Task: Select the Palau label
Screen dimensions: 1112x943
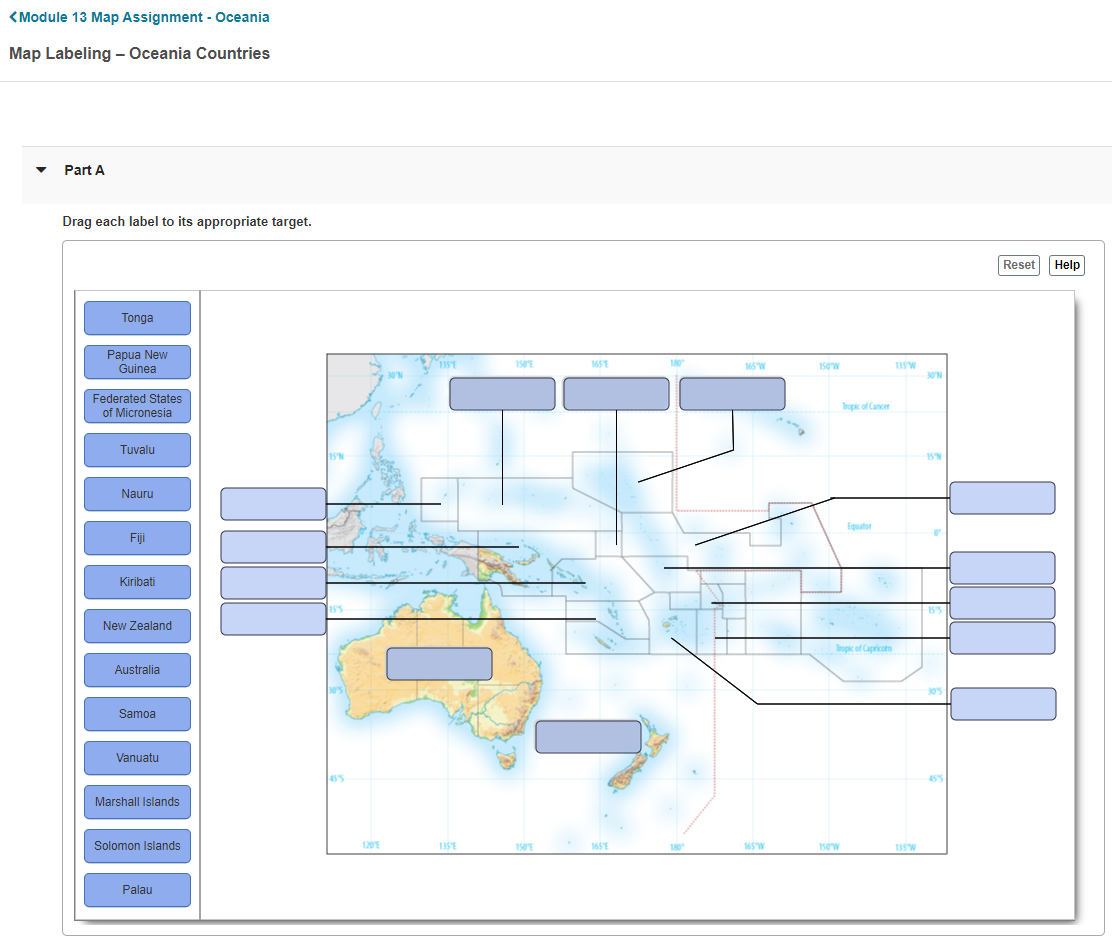Action: tap(138, 890)
